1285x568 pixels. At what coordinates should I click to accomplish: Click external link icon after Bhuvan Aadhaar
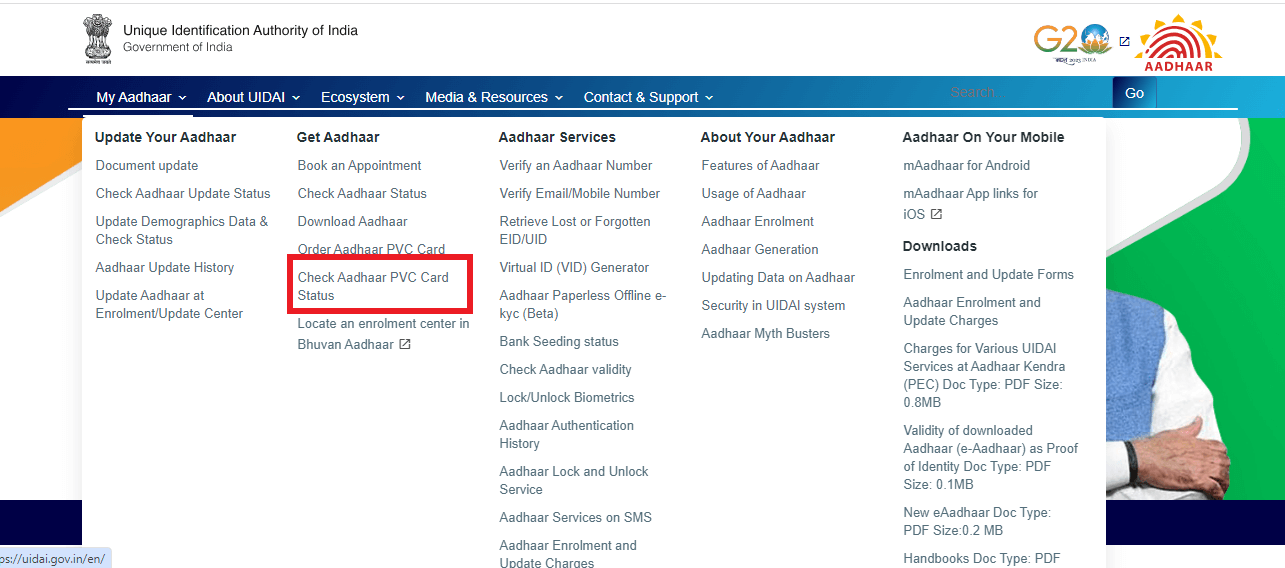[405, 344]
